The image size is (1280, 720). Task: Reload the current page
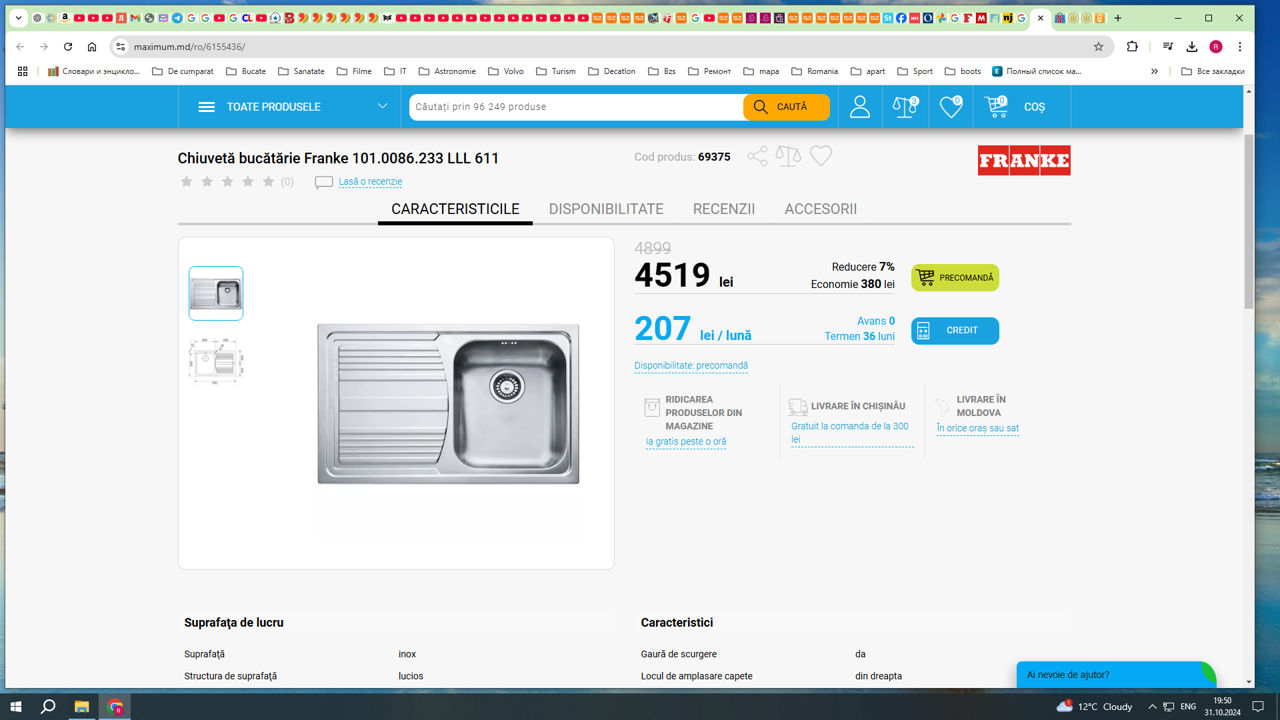click(x=68, y=47)
